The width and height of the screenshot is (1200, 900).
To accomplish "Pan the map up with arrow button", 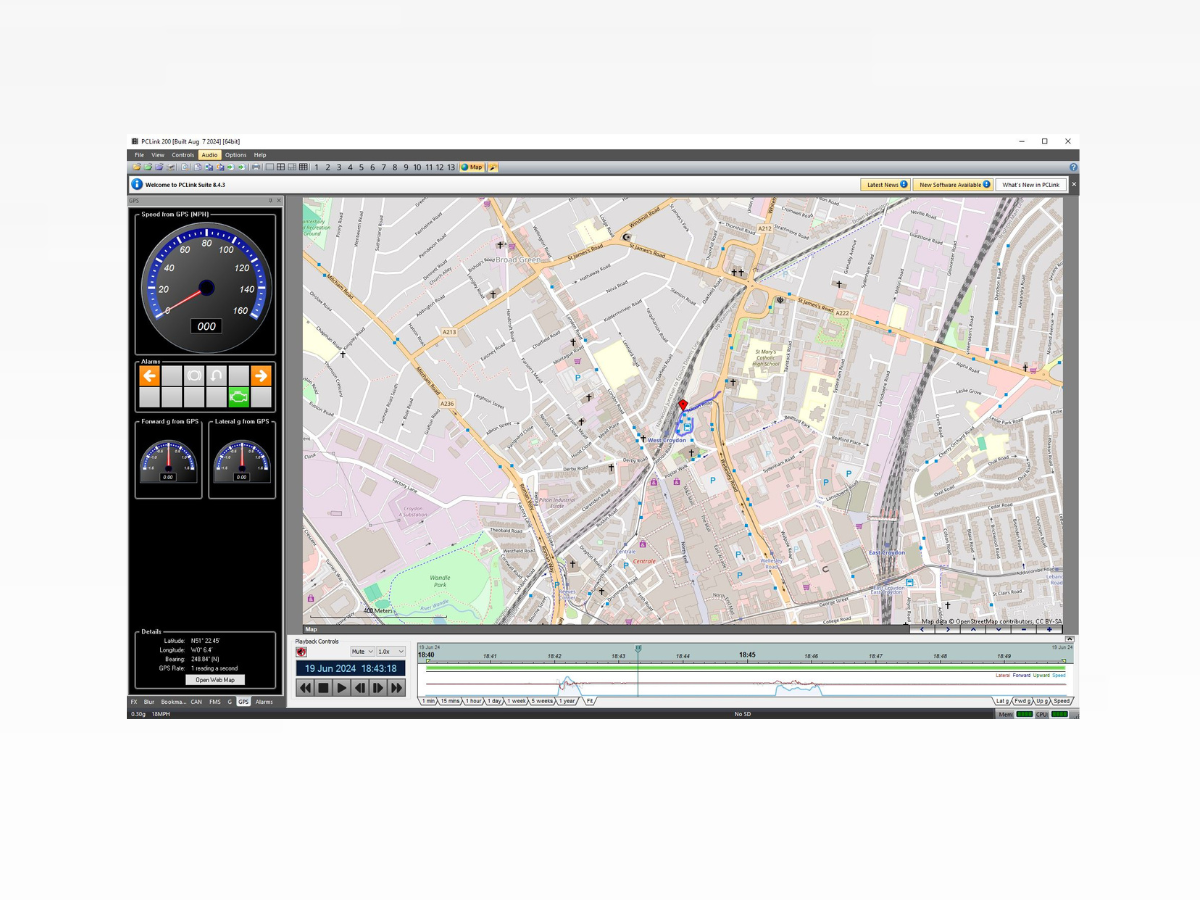I will click(x=973, y=629).
